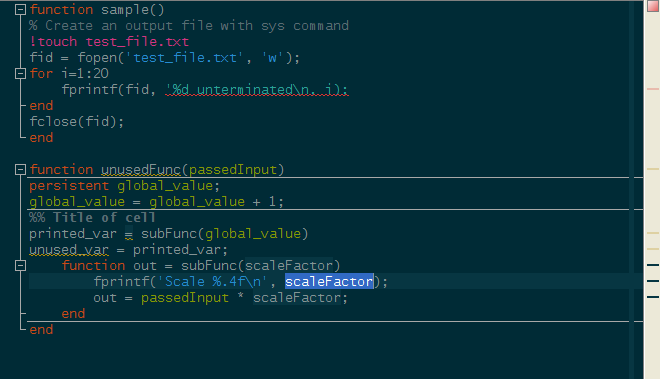The image size is (660, 379).
Task: Collapse the for i=1:20 loop fold
Action: (20, 74)
